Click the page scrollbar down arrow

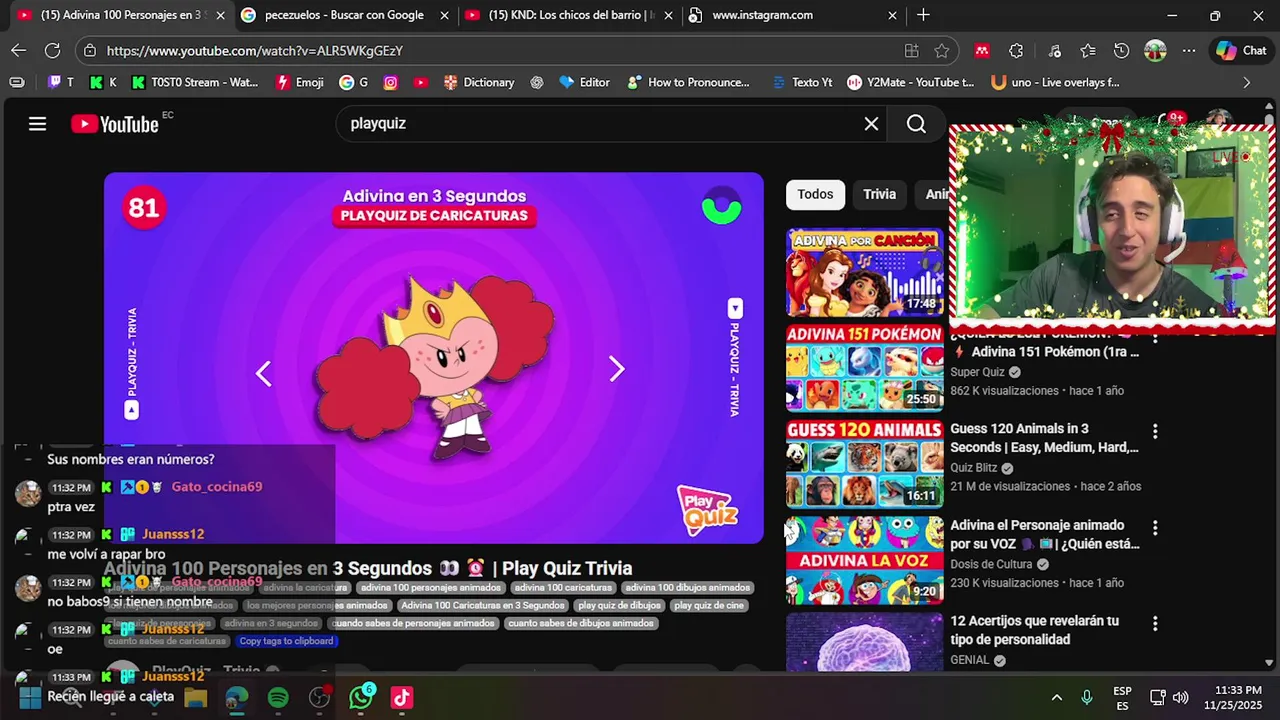click(x=1269, y=663)
